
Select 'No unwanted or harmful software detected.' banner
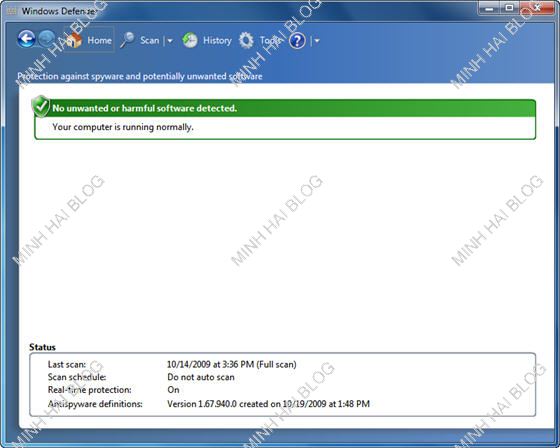click(285, 108)
